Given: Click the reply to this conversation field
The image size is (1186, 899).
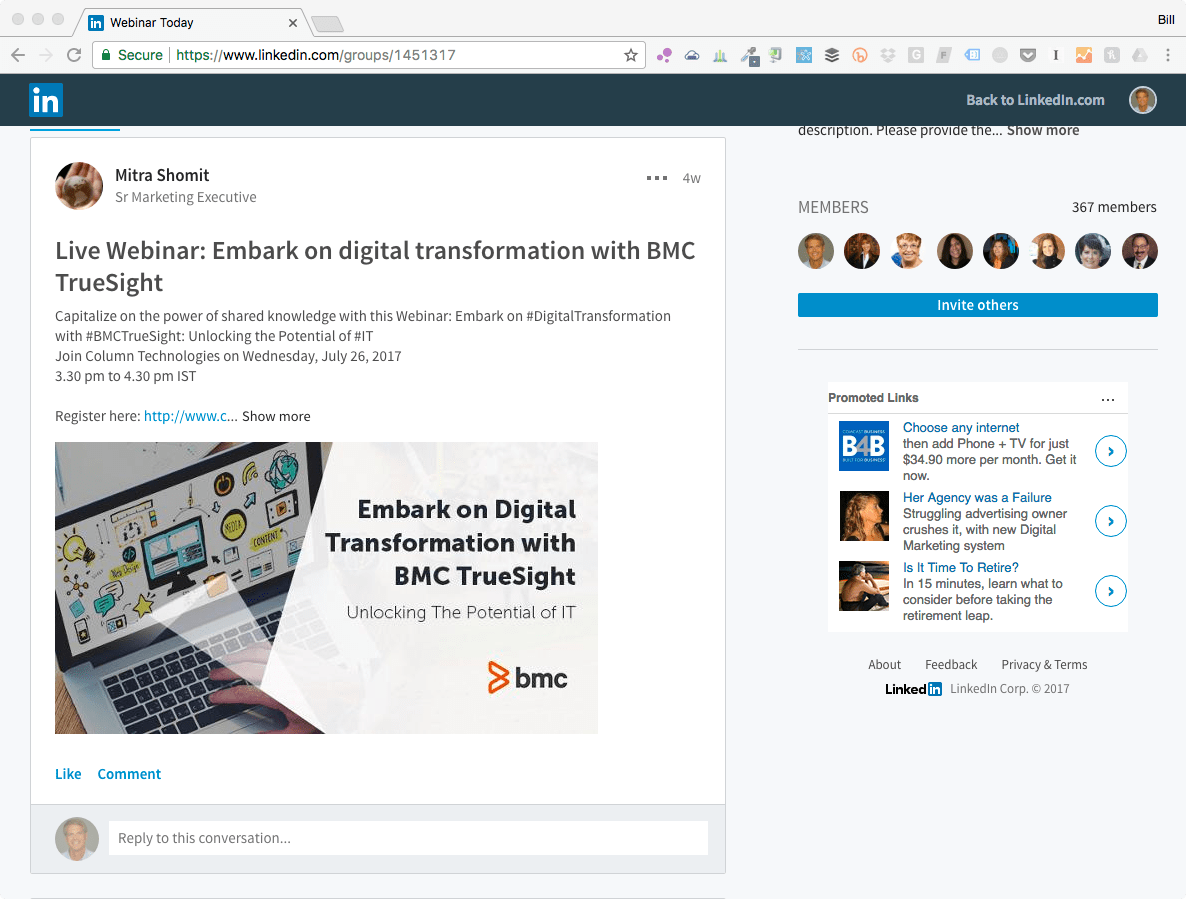Looking at the screenshot, I should click(x=407, y=838).
